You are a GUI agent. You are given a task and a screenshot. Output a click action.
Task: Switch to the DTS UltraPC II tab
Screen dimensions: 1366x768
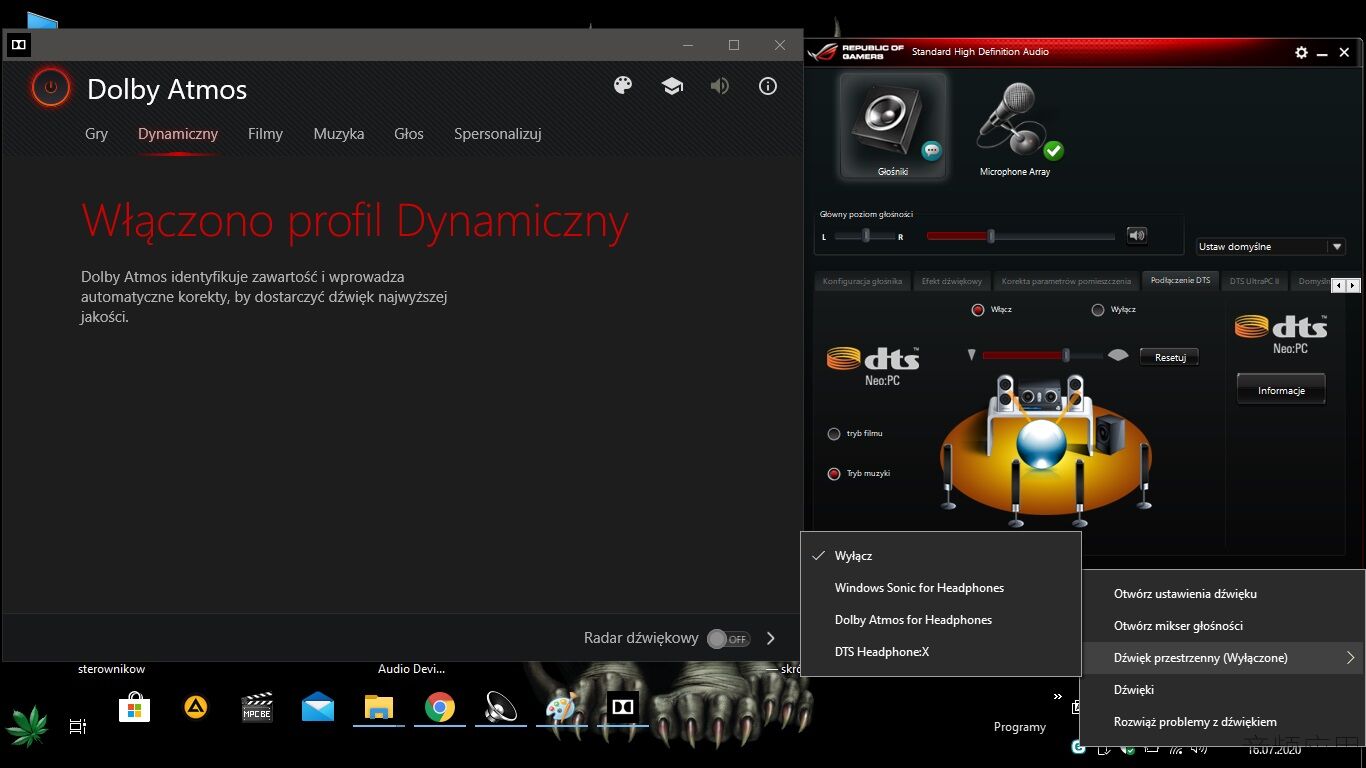1254,281
